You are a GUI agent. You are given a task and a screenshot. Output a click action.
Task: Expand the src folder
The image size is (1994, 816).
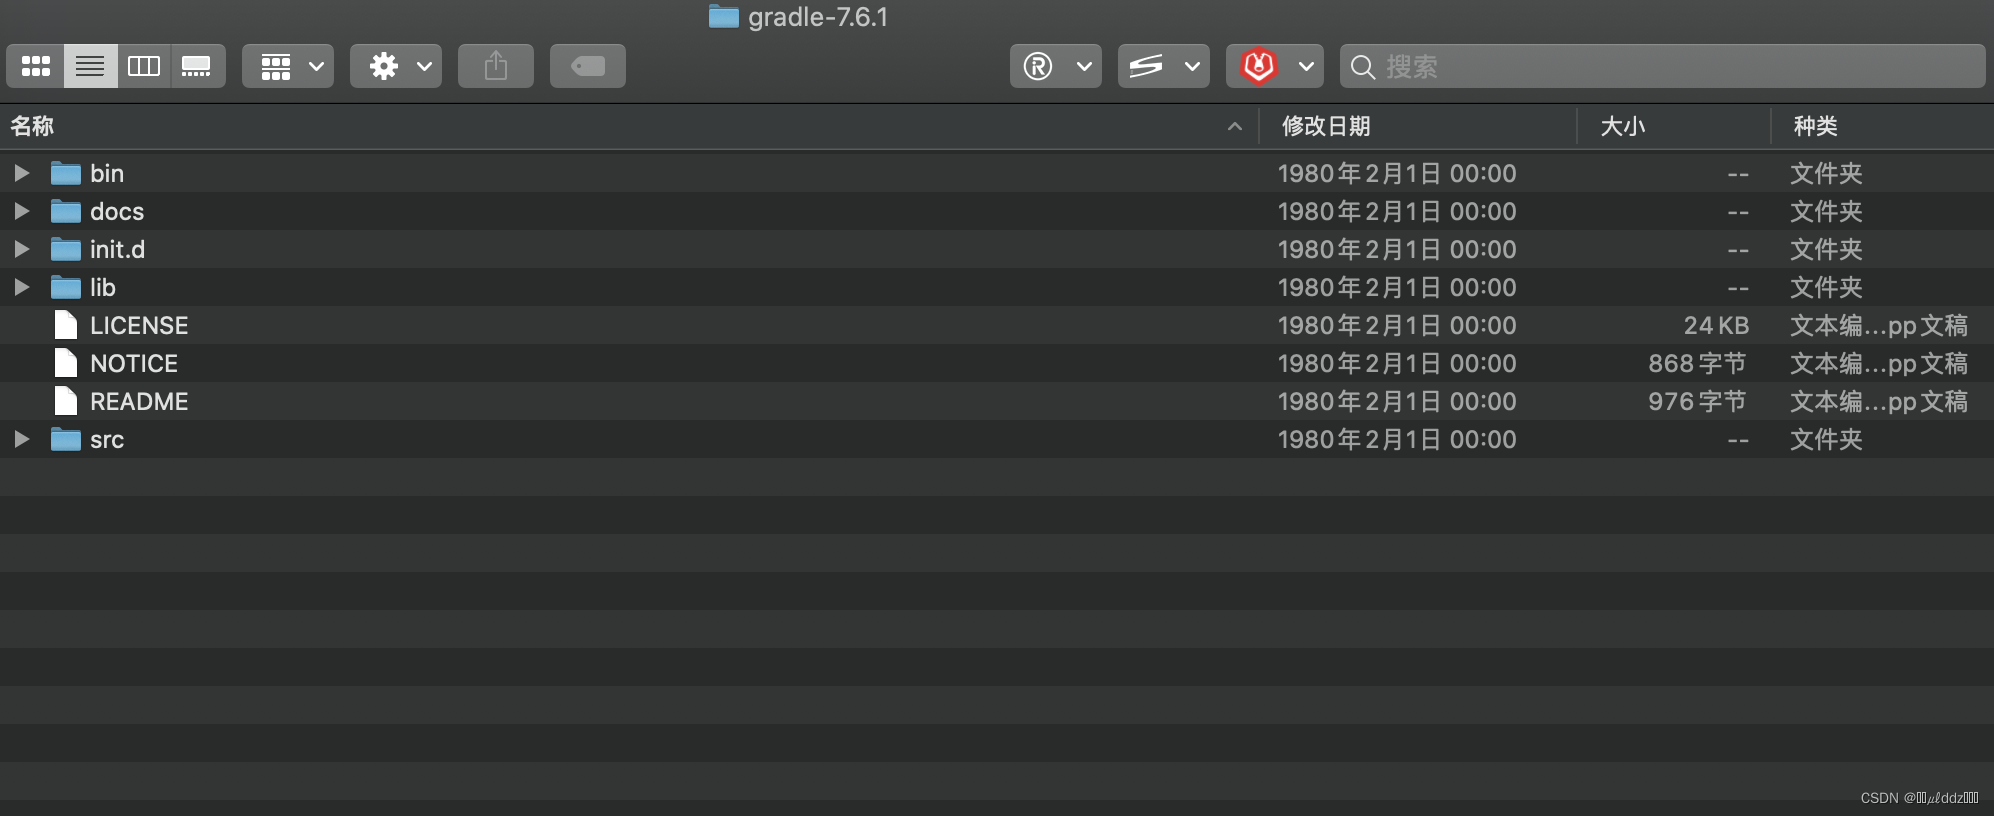21,439
